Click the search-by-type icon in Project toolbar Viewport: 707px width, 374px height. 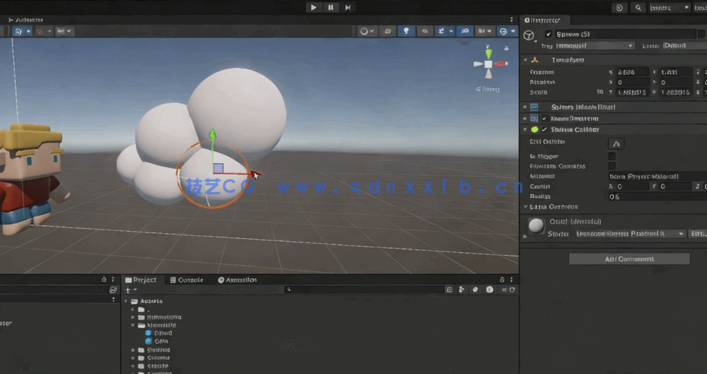[462, 290]
